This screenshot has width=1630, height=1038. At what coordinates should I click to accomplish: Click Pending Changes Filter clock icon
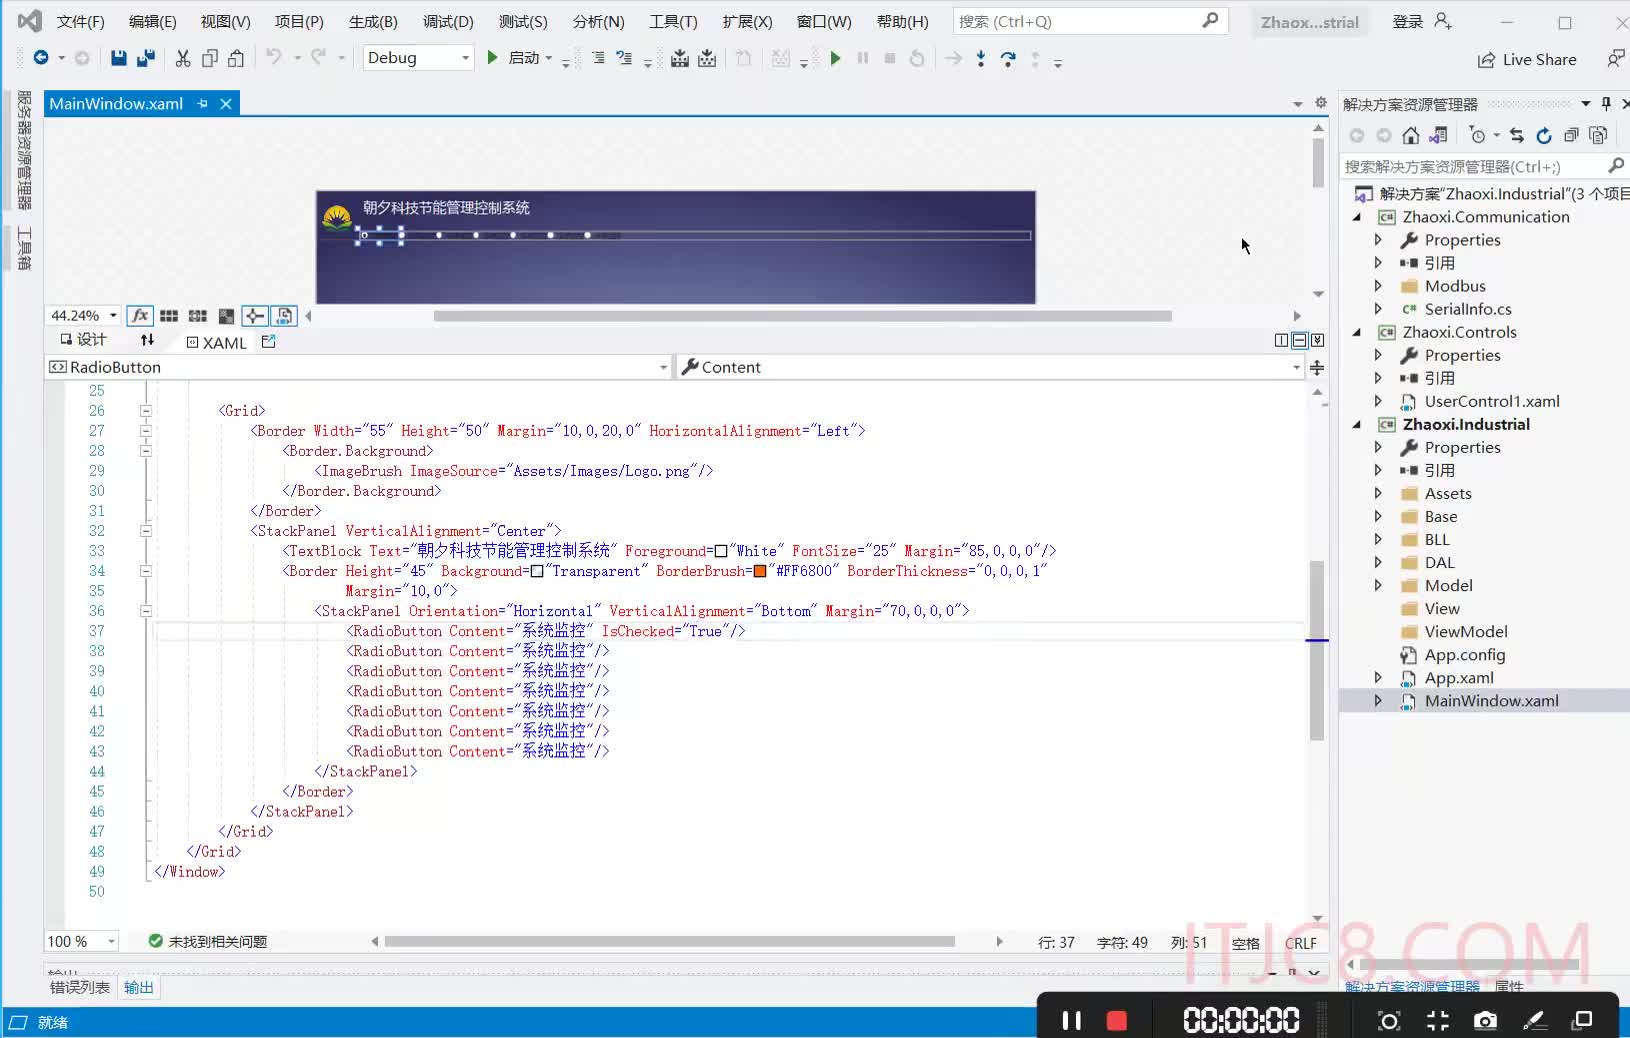[1478, 135]
